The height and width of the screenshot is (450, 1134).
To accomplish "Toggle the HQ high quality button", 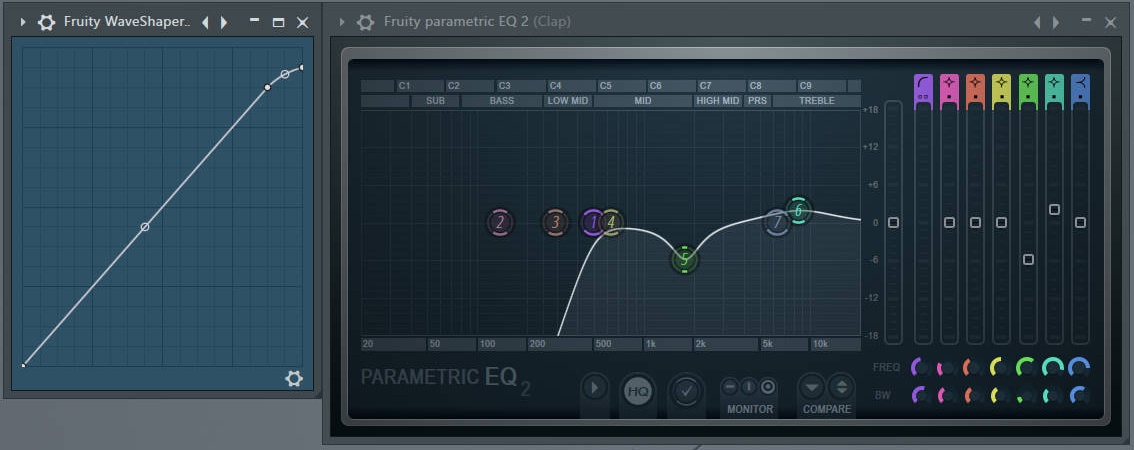I will (x=638, y=391).
